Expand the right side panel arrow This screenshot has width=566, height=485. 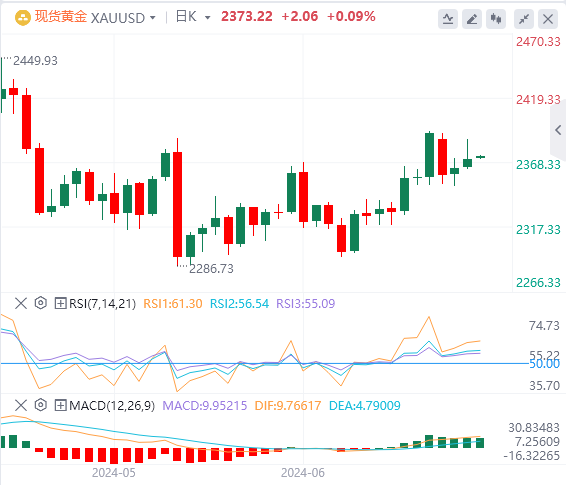click(558, 130)
